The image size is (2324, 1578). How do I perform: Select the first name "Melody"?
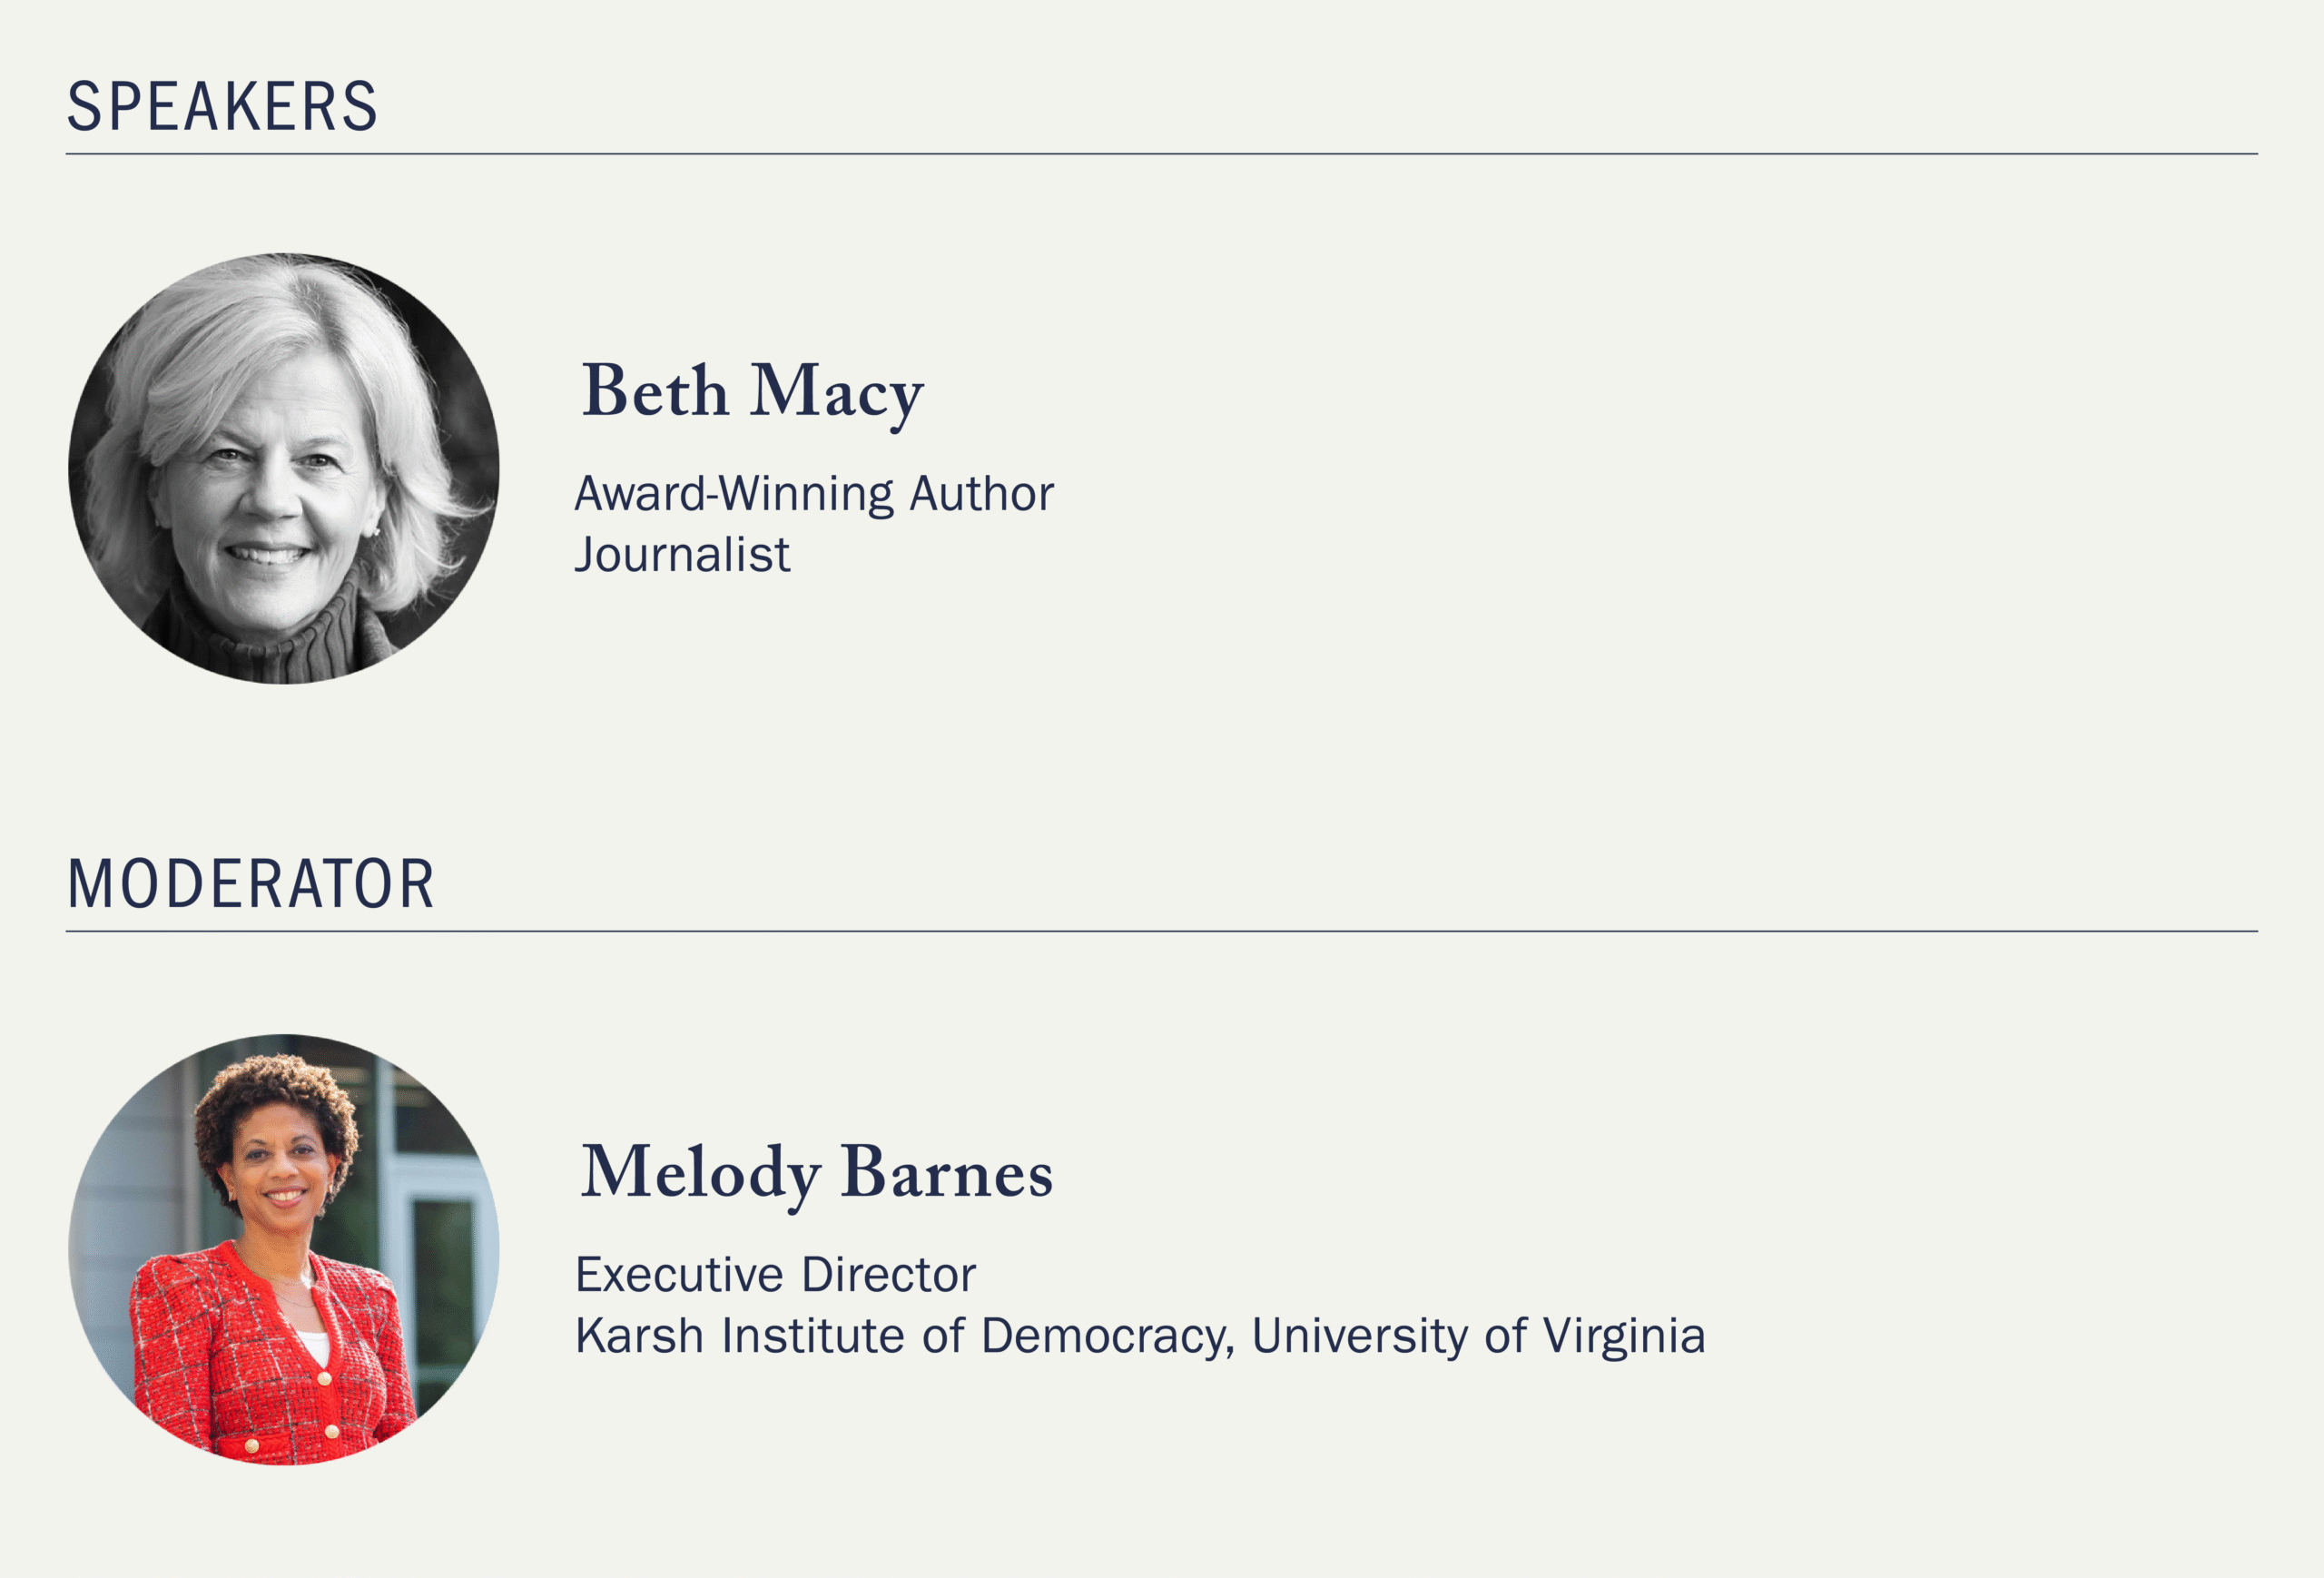700,1173
